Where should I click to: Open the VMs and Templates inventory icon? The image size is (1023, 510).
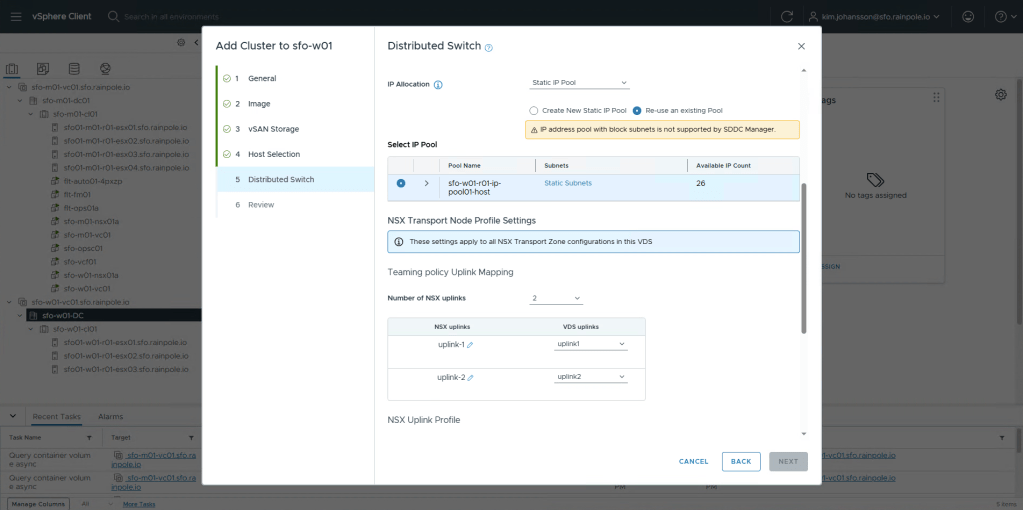pyautogui.click(x=43, y=69)
